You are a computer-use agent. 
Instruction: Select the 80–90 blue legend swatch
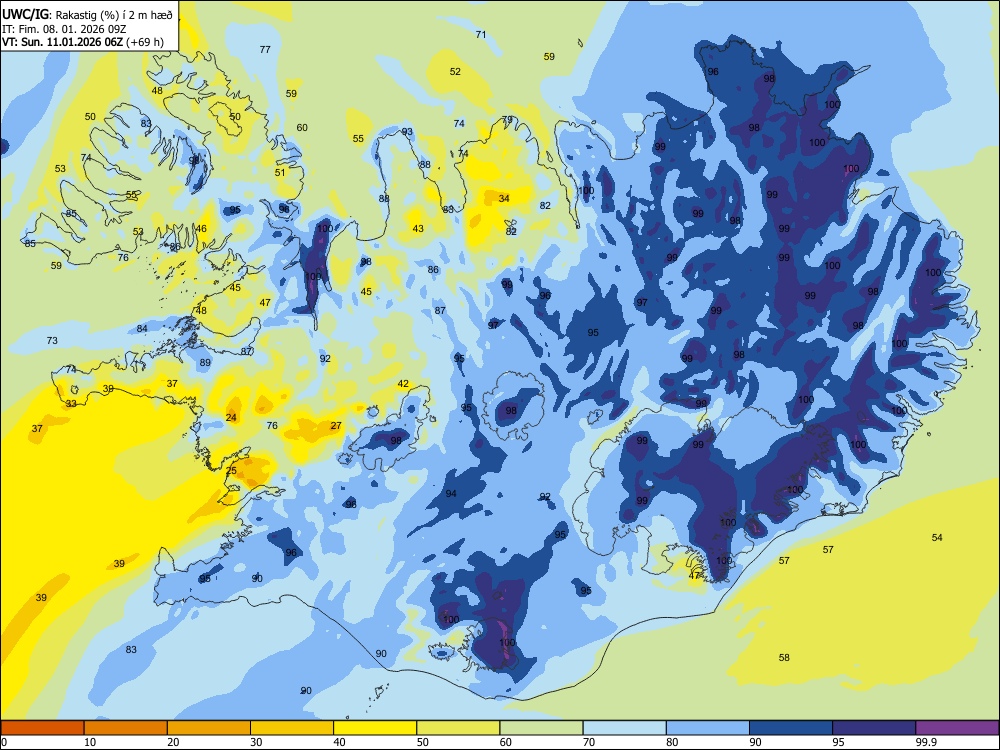pos(708,728)
